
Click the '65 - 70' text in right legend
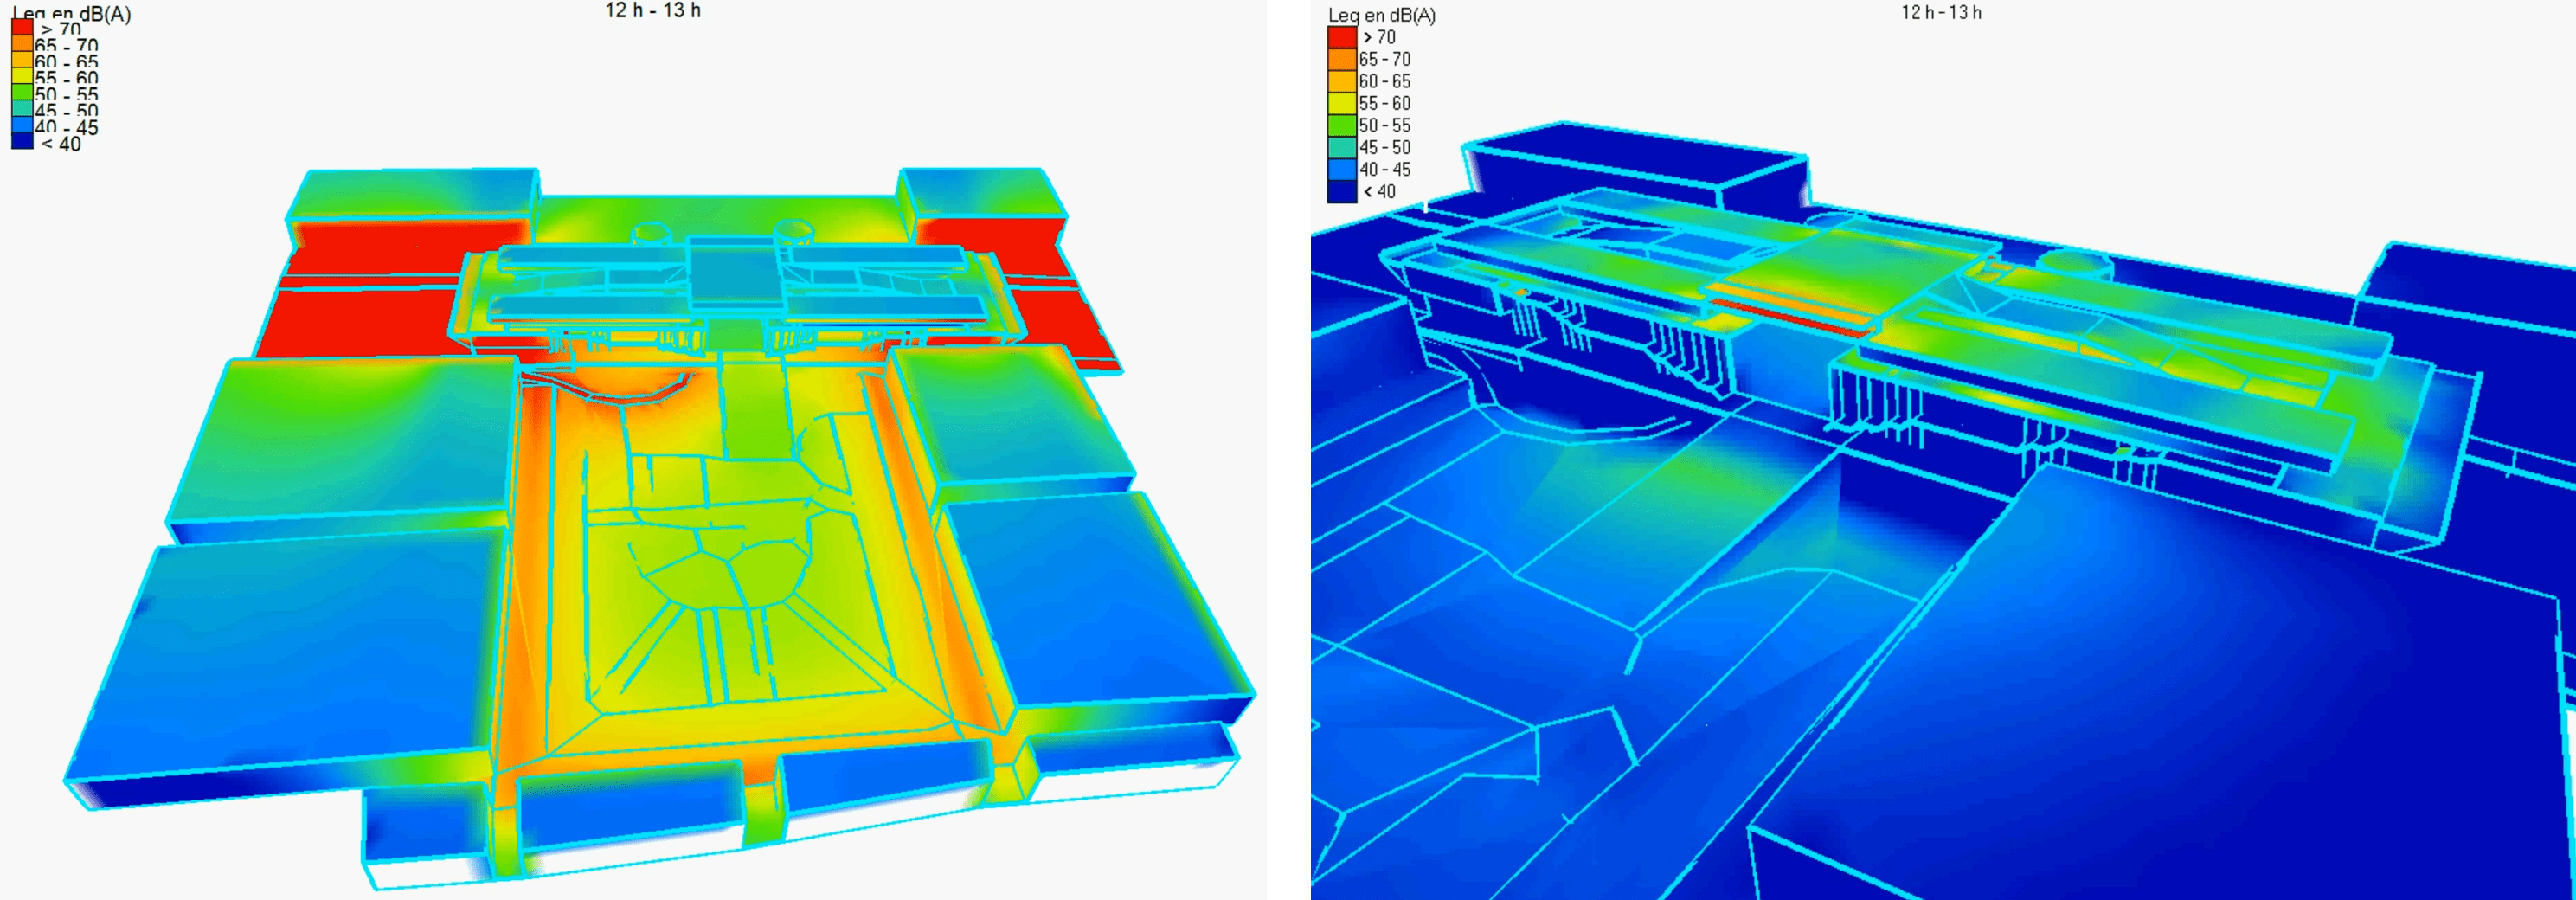tap(1385, 59)
